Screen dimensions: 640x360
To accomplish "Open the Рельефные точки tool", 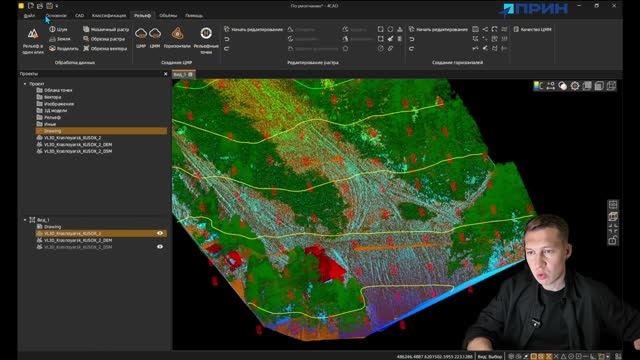I will 206,40.
